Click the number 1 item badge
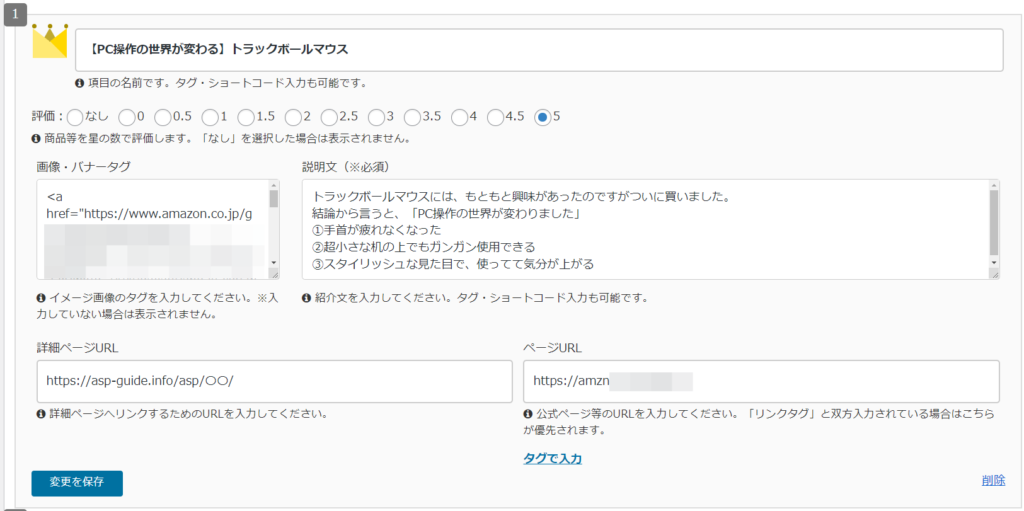The height and width of the screenshot is (511, 1024). pyautogui.click(x=16, y=15)
